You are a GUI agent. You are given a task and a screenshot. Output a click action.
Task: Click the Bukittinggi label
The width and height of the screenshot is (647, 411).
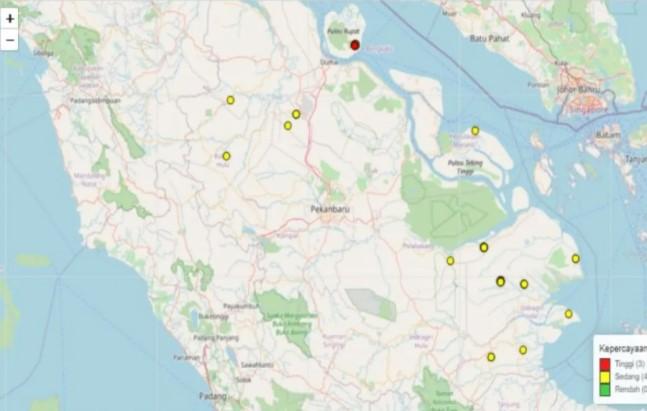[213, 317]
